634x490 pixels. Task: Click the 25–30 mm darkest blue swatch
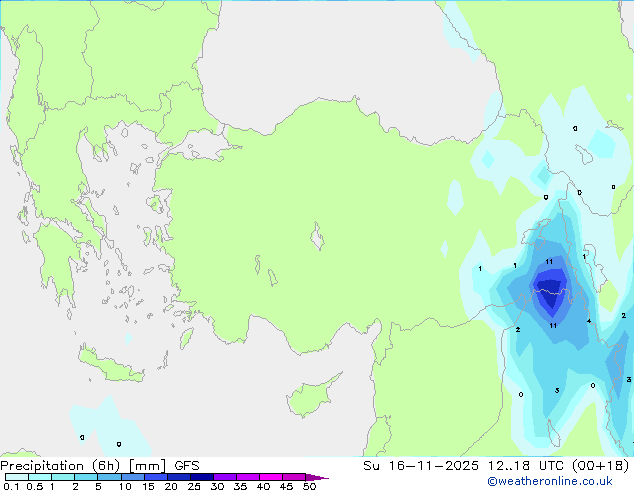coord(201,477)
